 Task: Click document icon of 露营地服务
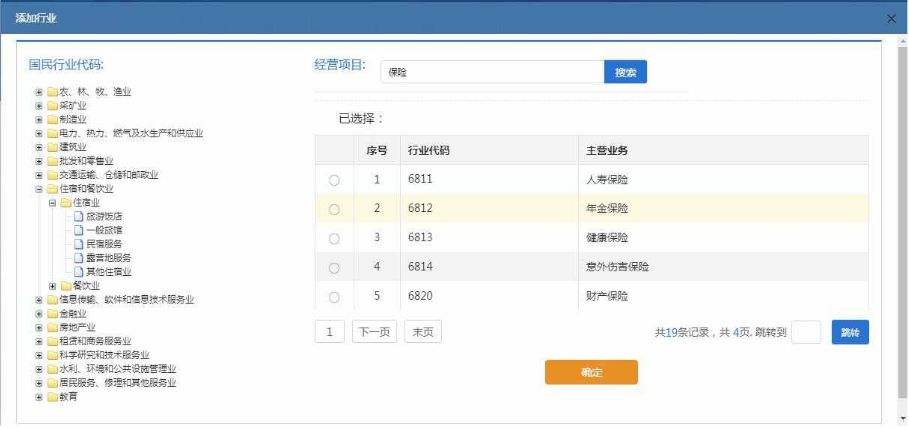(79, 258)
